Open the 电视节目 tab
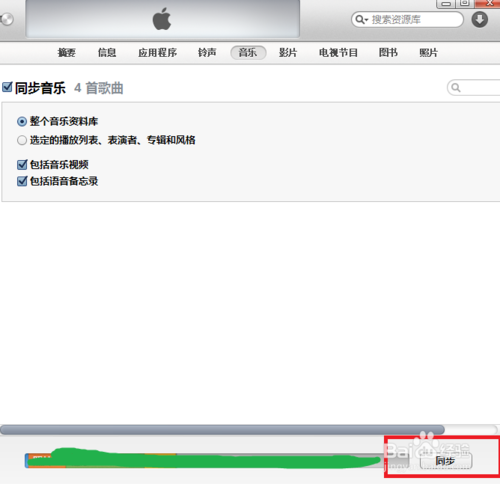Image resolution: width=500 pixels, height=484 pixels. tap(338, 53)
